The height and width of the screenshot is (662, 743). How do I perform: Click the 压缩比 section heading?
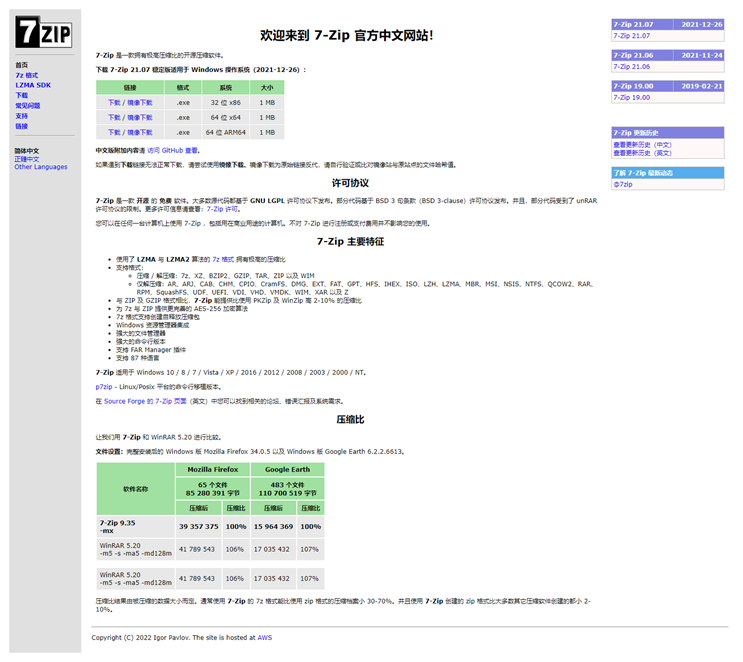[350, 419]
